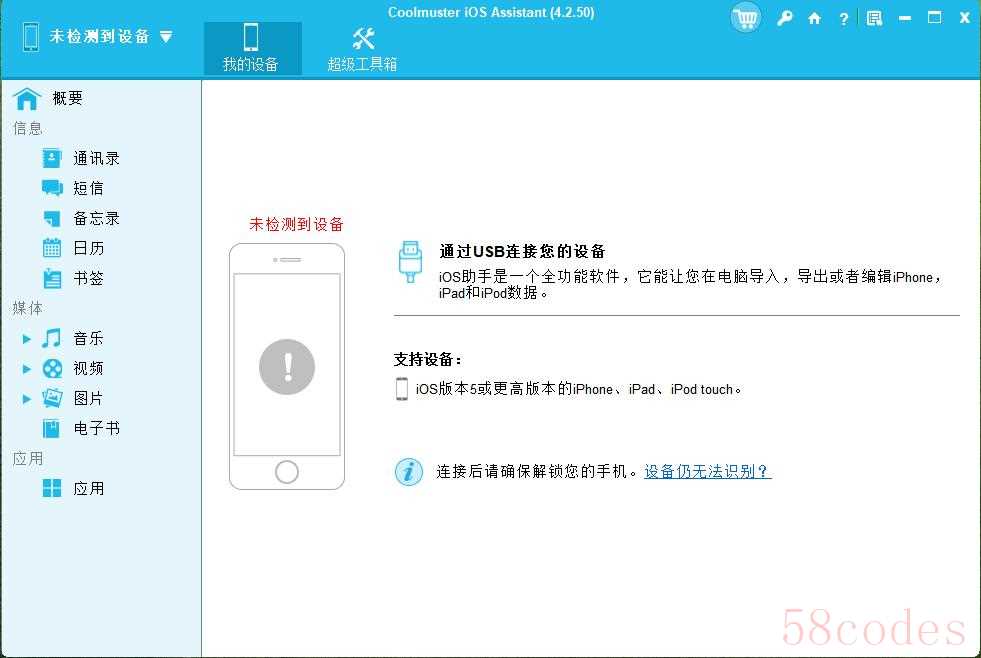This screenshot has width=981, height=658.
Task: Click phone icon beside device name in header
Action: (31, 36)
